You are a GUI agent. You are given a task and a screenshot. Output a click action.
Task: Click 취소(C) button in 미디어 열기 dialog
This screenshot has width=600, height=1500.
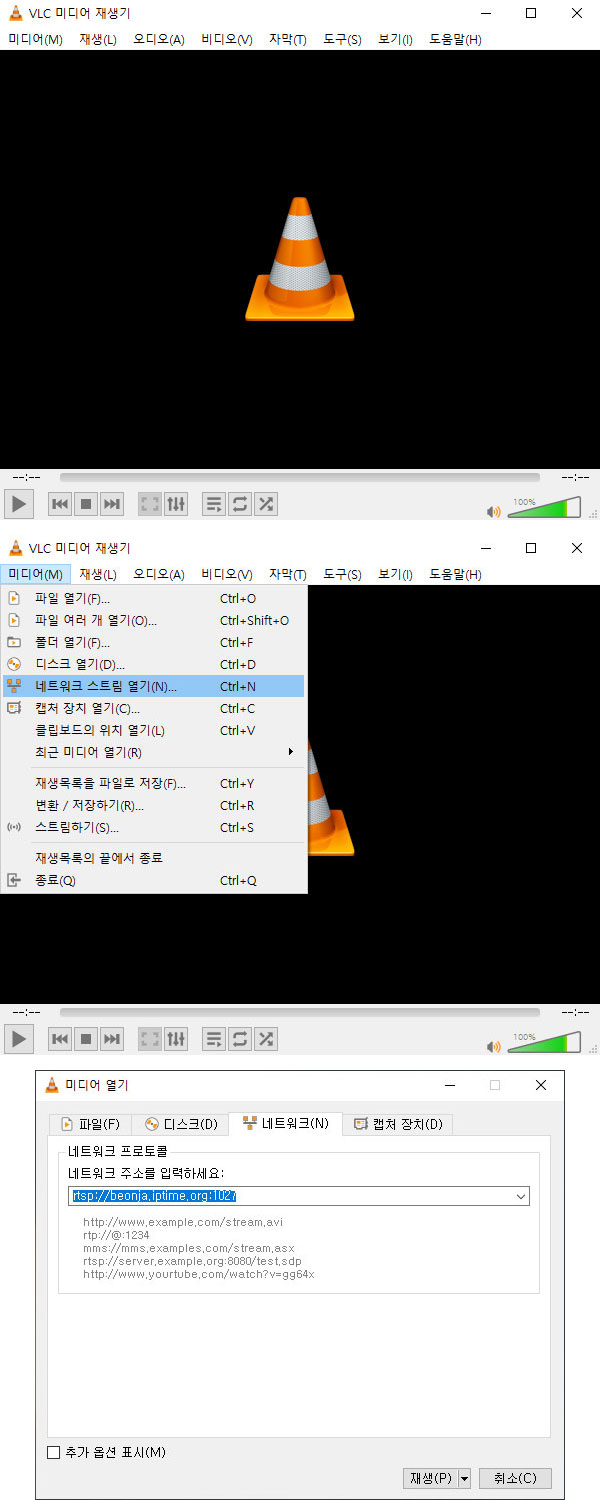coord(515,1478)
